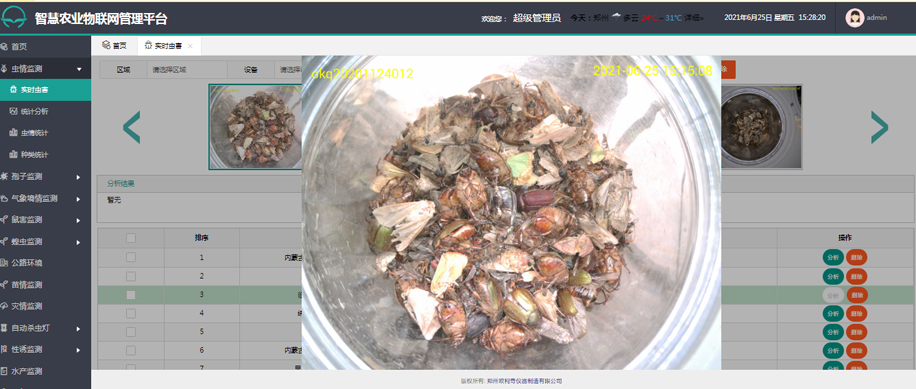Click the platform logo icon
This screenshot has width=916, height=389.
click(x=14, y=18)
